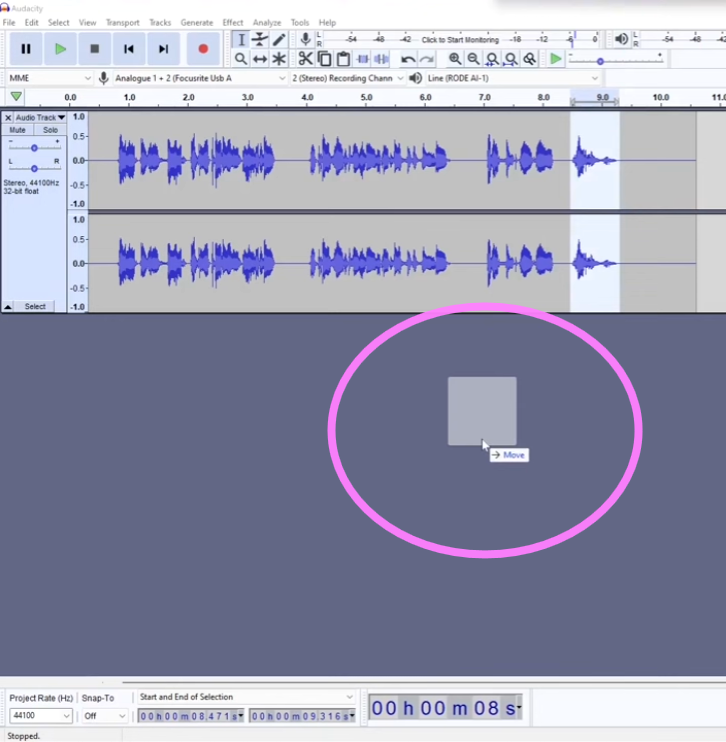Image resolution: width=726 pixels, height=742 pixels.
Task: Select the Envelope tool
Action: [x=260, y=40]
